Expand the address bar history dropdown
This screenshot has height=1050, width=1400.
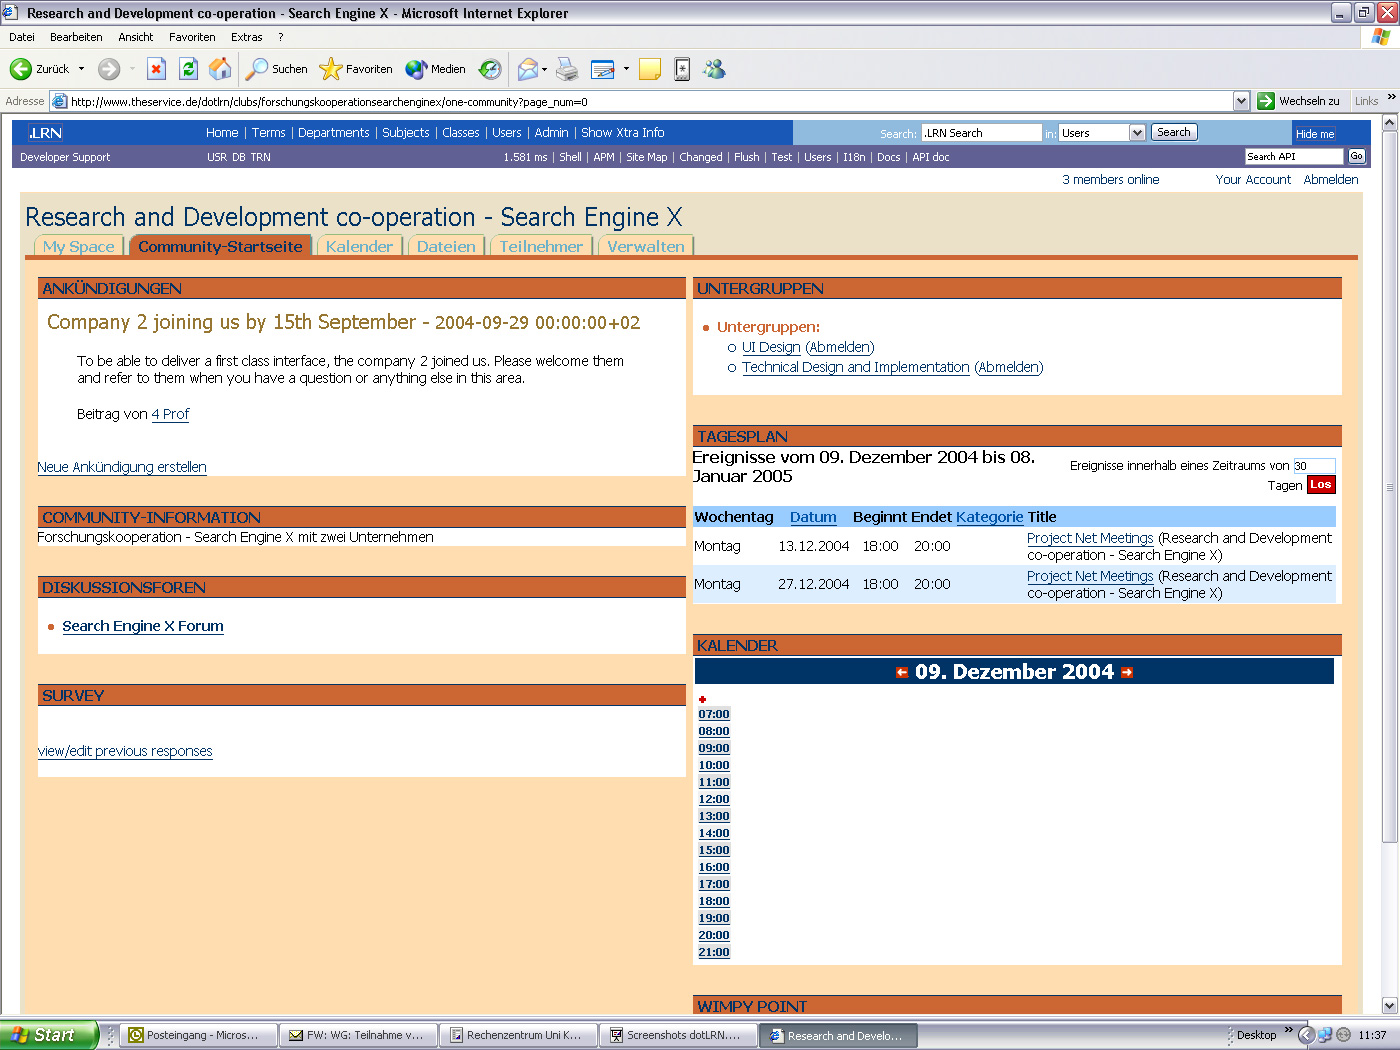click(1241, 100)
